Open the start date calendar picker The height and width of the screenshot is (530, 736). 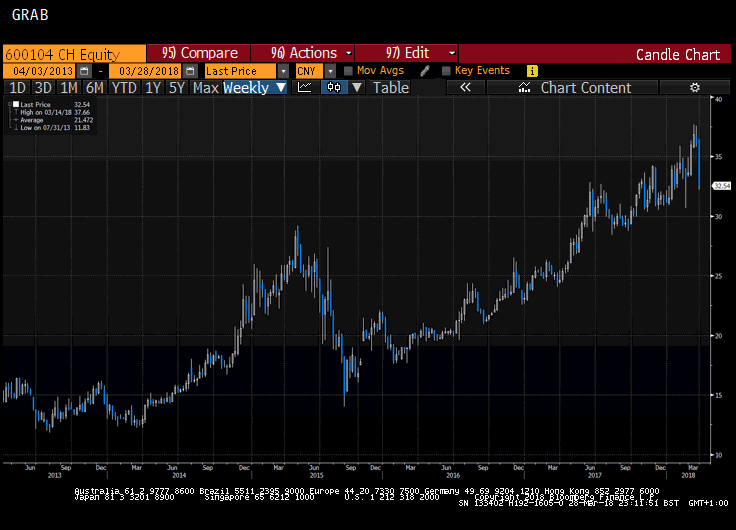(x=84, y=71)
